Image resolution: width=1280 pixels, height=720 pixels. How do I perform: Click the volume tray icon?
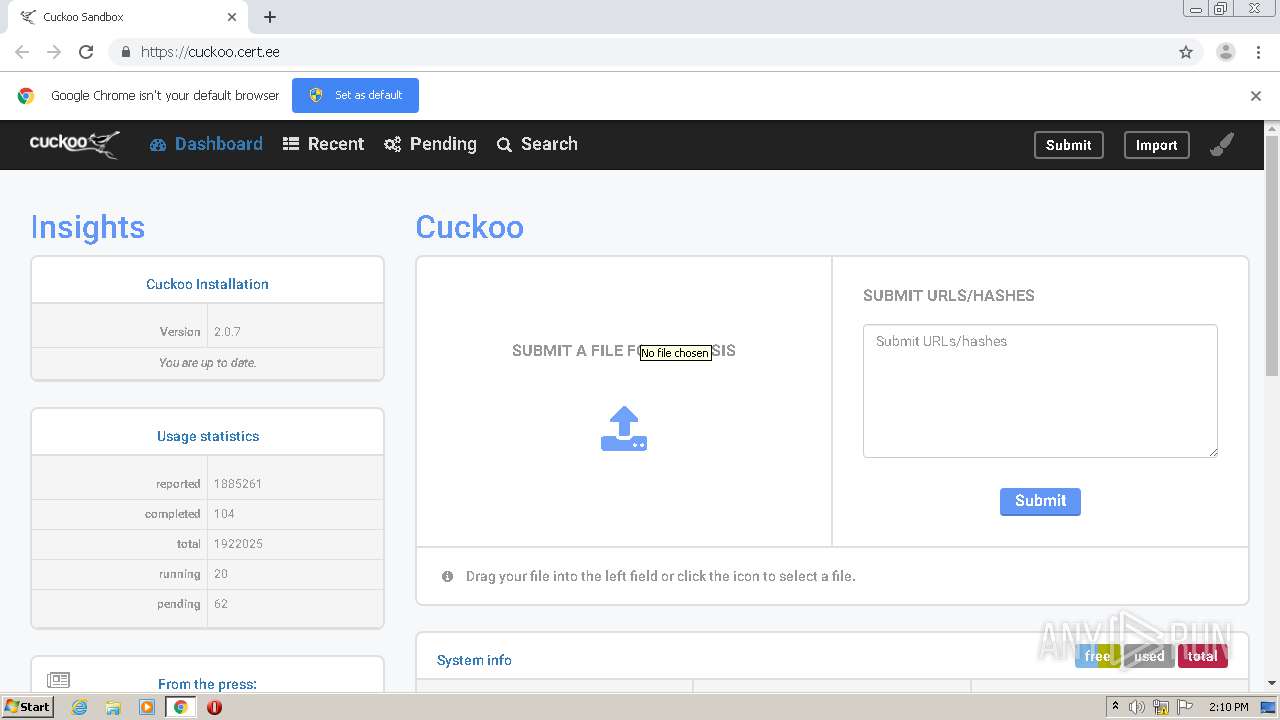[1137, 707]
